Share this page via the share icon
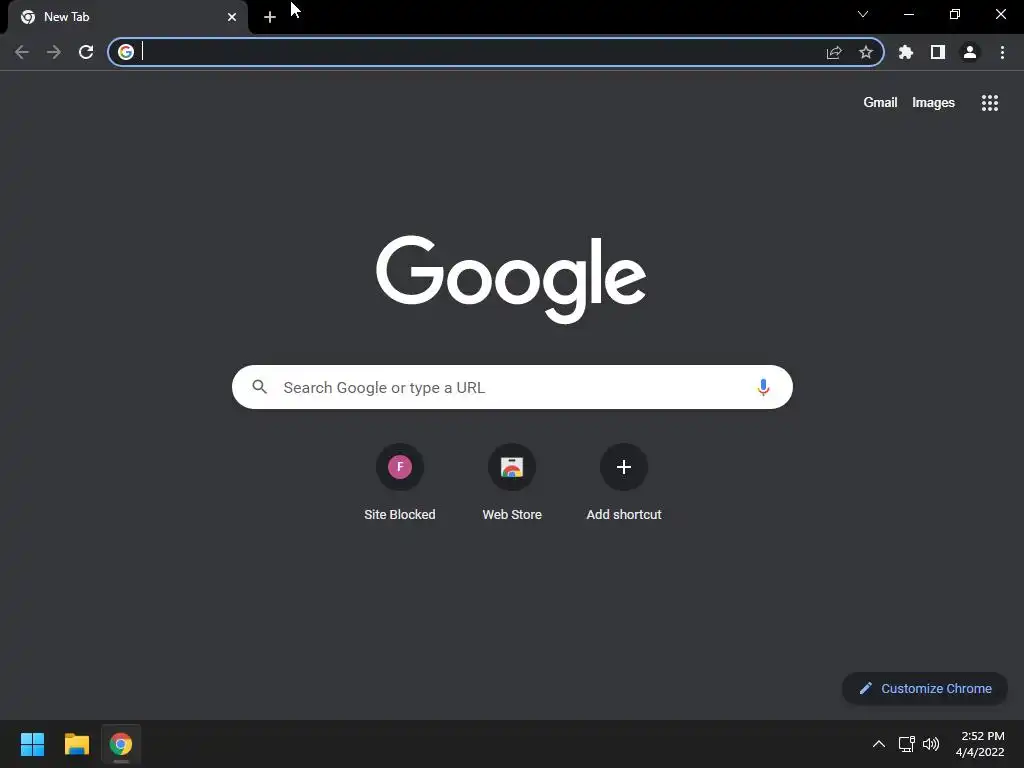Image resolution: width=1024 pixels, height=768 pixels. pos(834,52)
